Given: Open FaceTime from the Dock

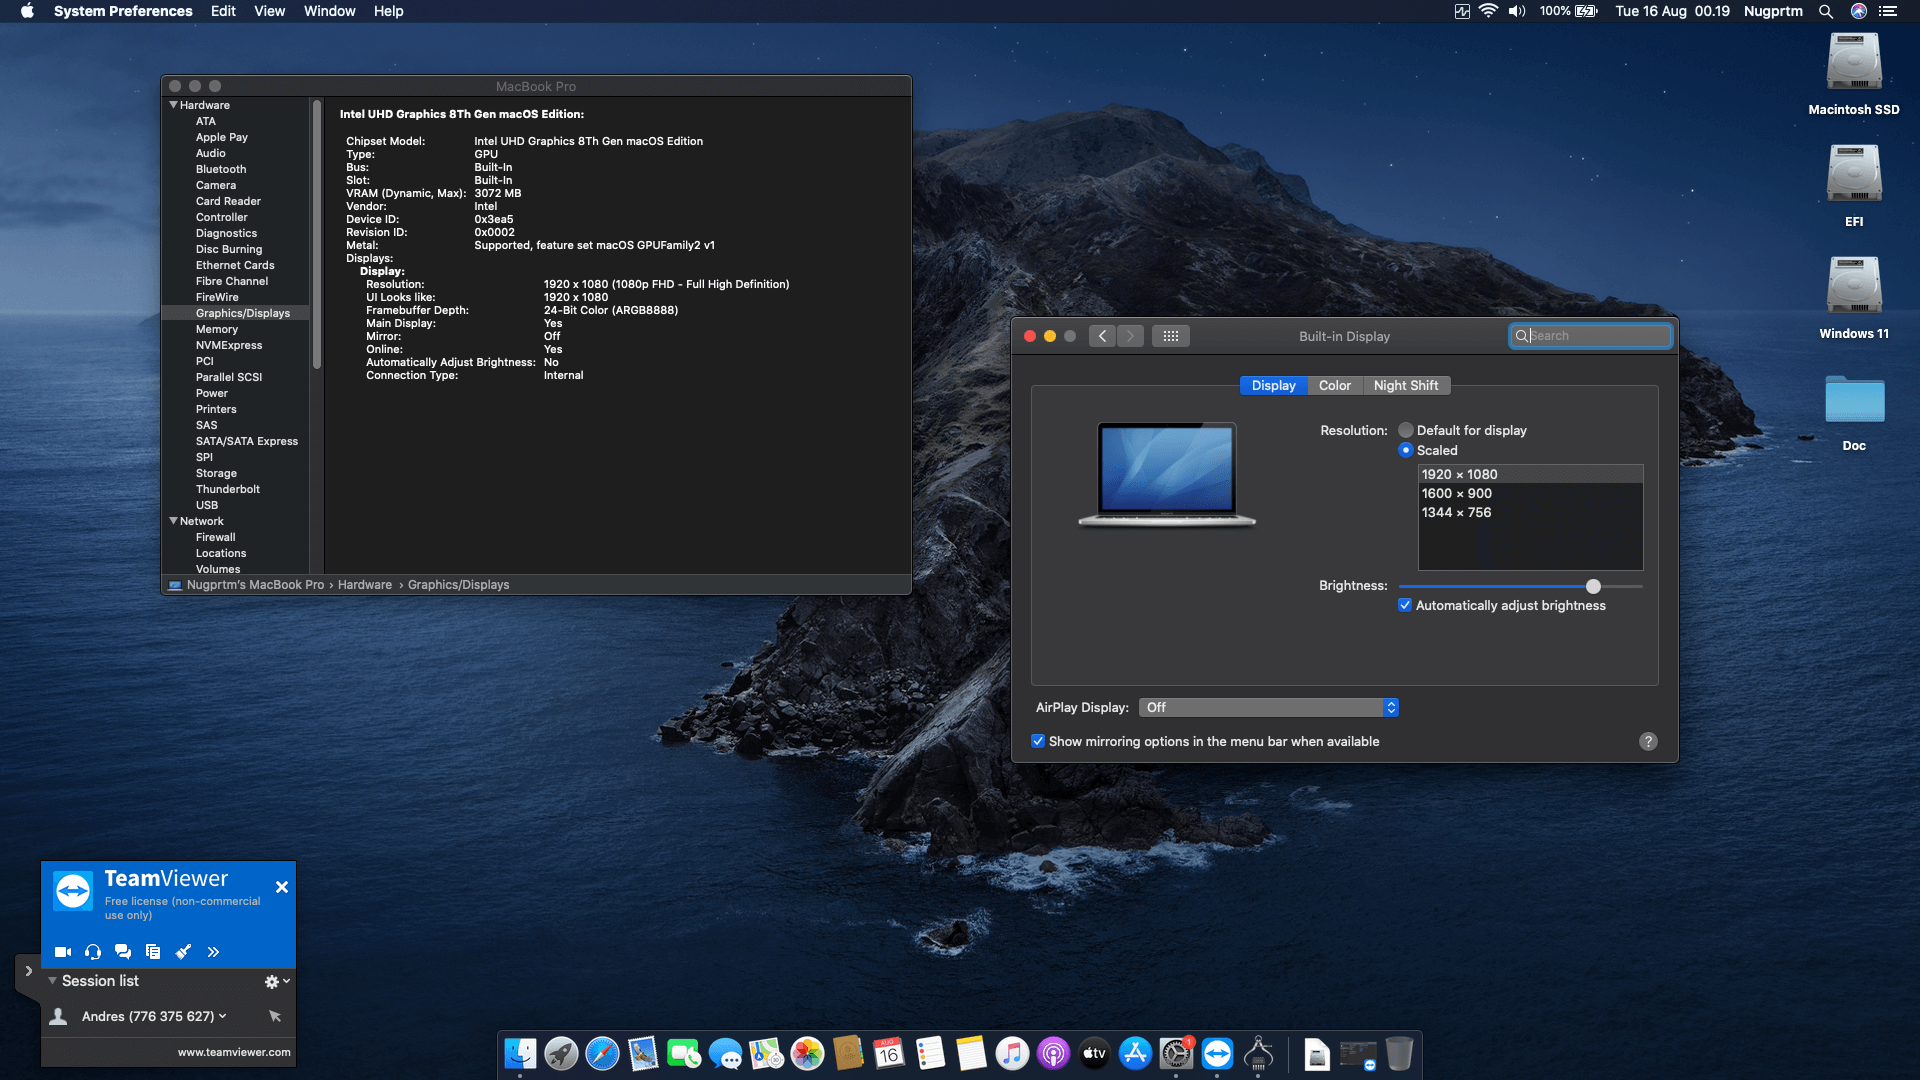Looking at the screenshot, I should 684,1054.
